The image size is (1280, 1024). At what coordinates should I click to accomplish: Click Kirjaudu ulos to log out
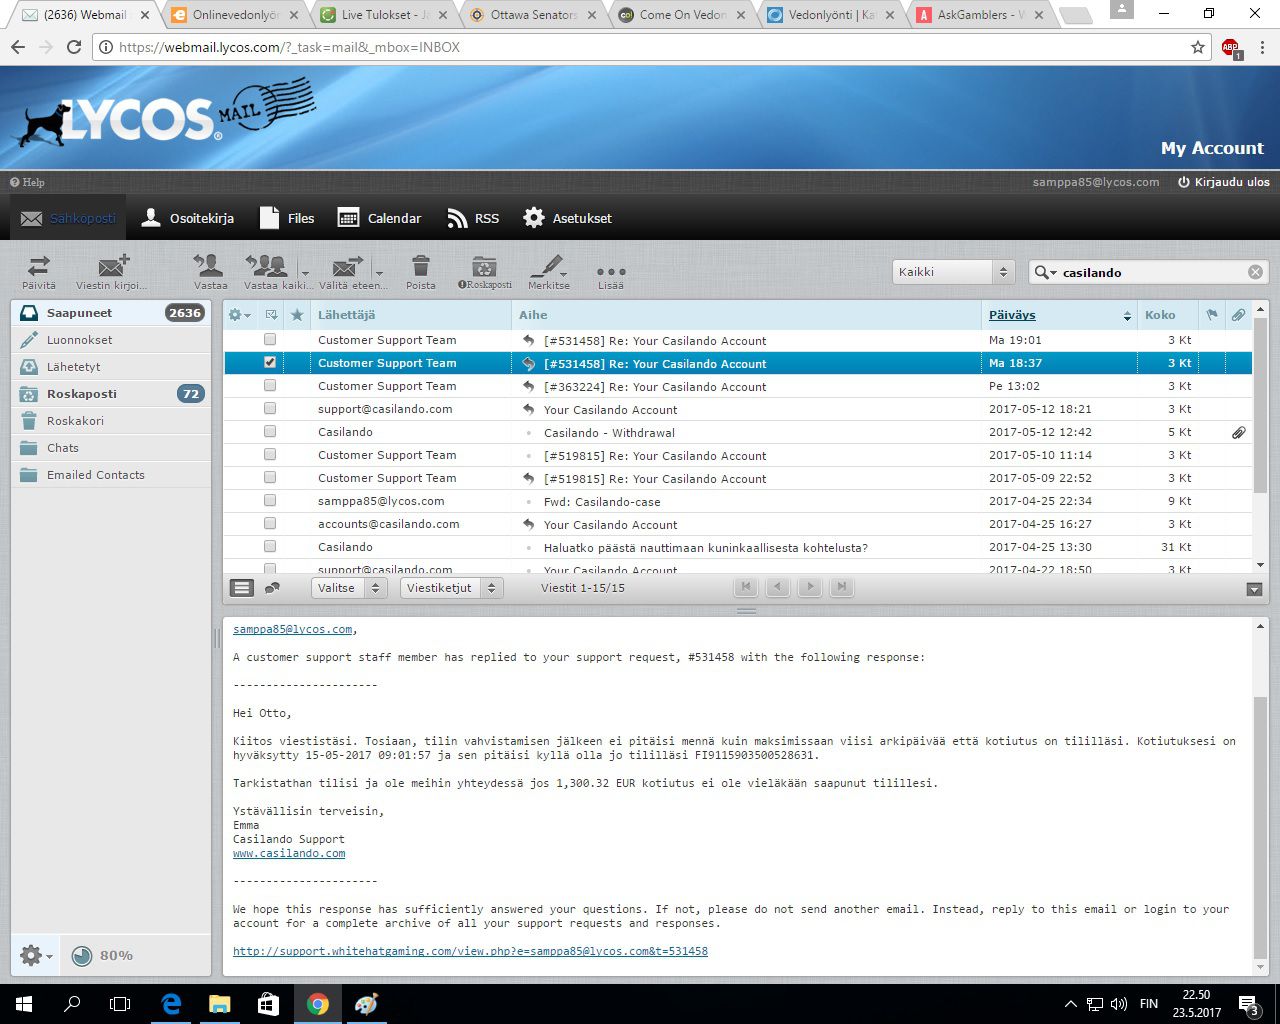pos(1223,182)
